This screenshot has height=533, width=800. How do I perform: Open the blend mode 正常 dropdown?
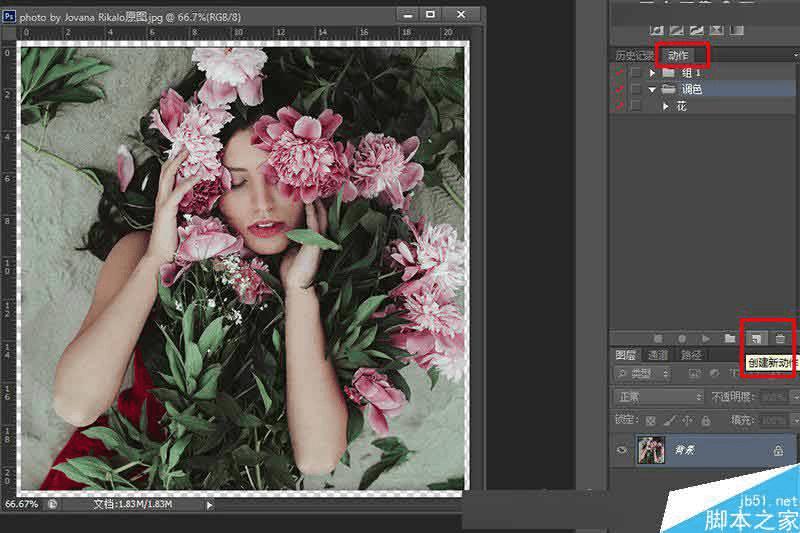coord(655,397)
